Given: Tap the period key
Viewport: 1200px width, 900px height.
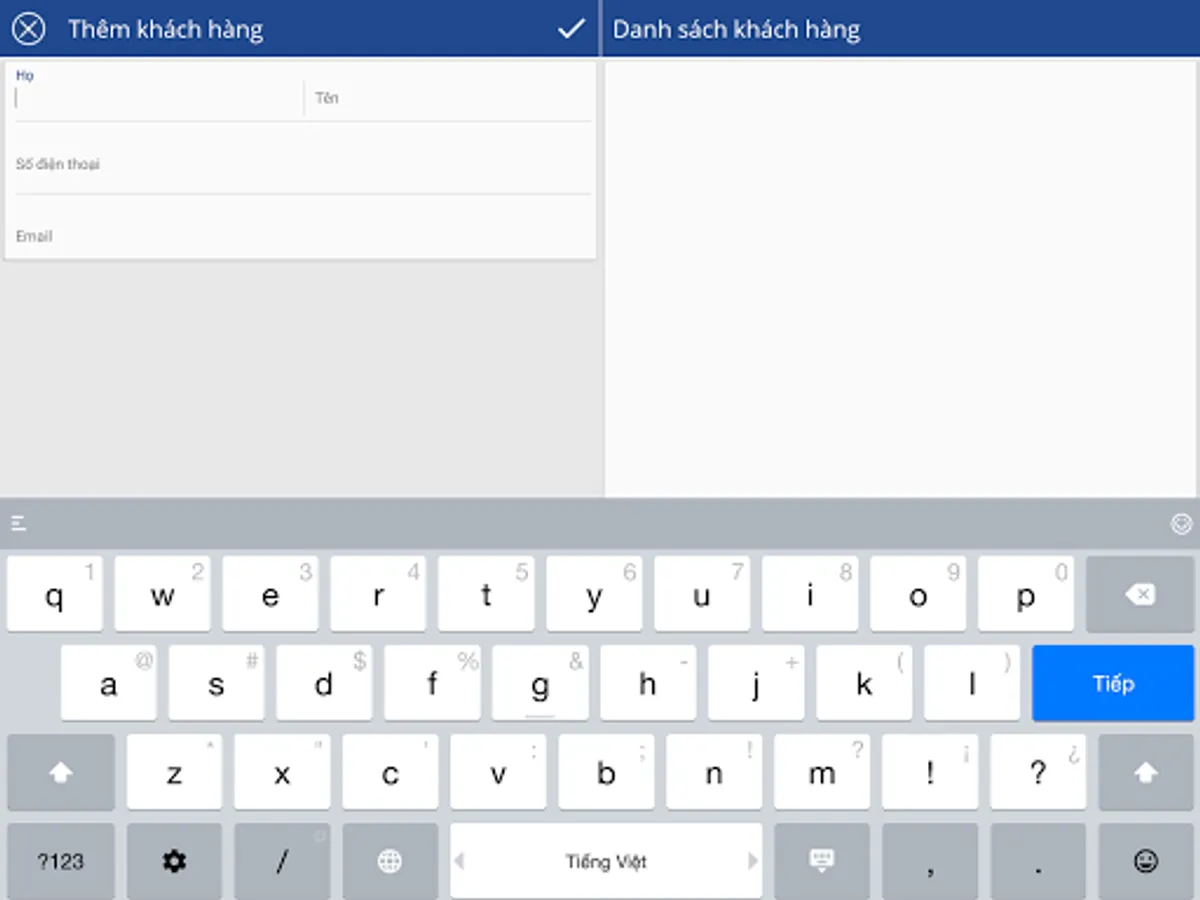Looking at the screenshot, I should pos(1038,861).
